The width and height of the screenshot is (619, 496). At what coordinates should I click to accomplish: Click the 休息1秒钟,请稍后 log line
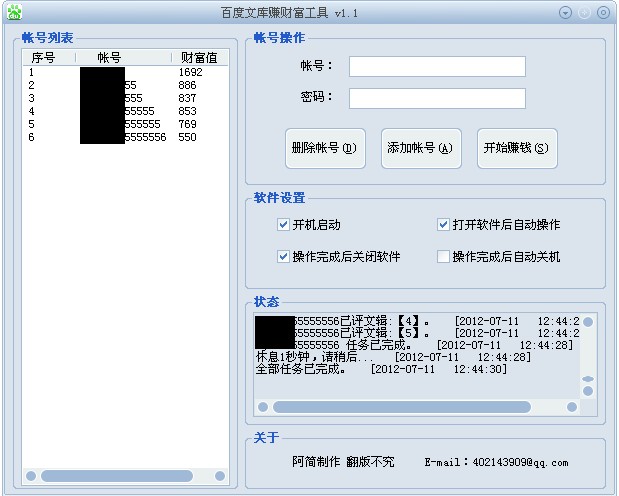[x=394, y=357]
